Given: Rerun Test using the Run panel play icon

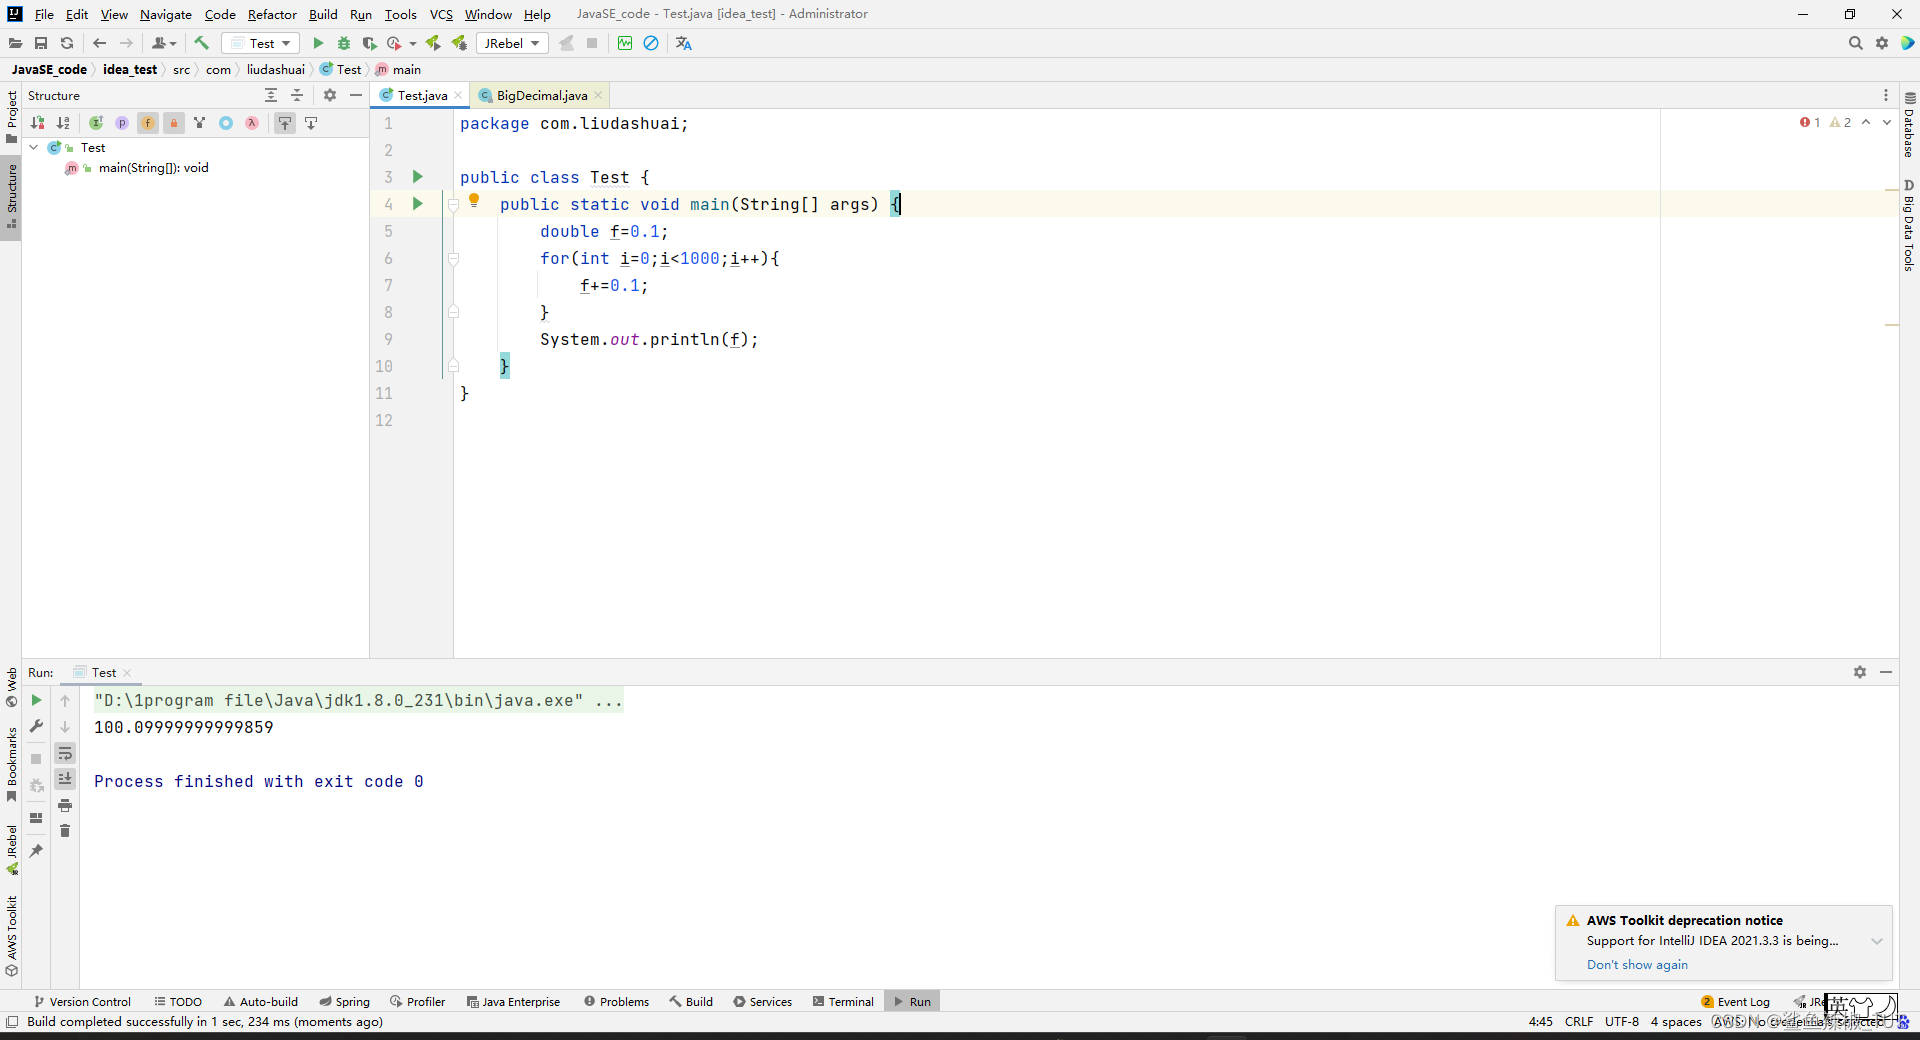Looking at the screenshot, I should (x=36, y=701).
